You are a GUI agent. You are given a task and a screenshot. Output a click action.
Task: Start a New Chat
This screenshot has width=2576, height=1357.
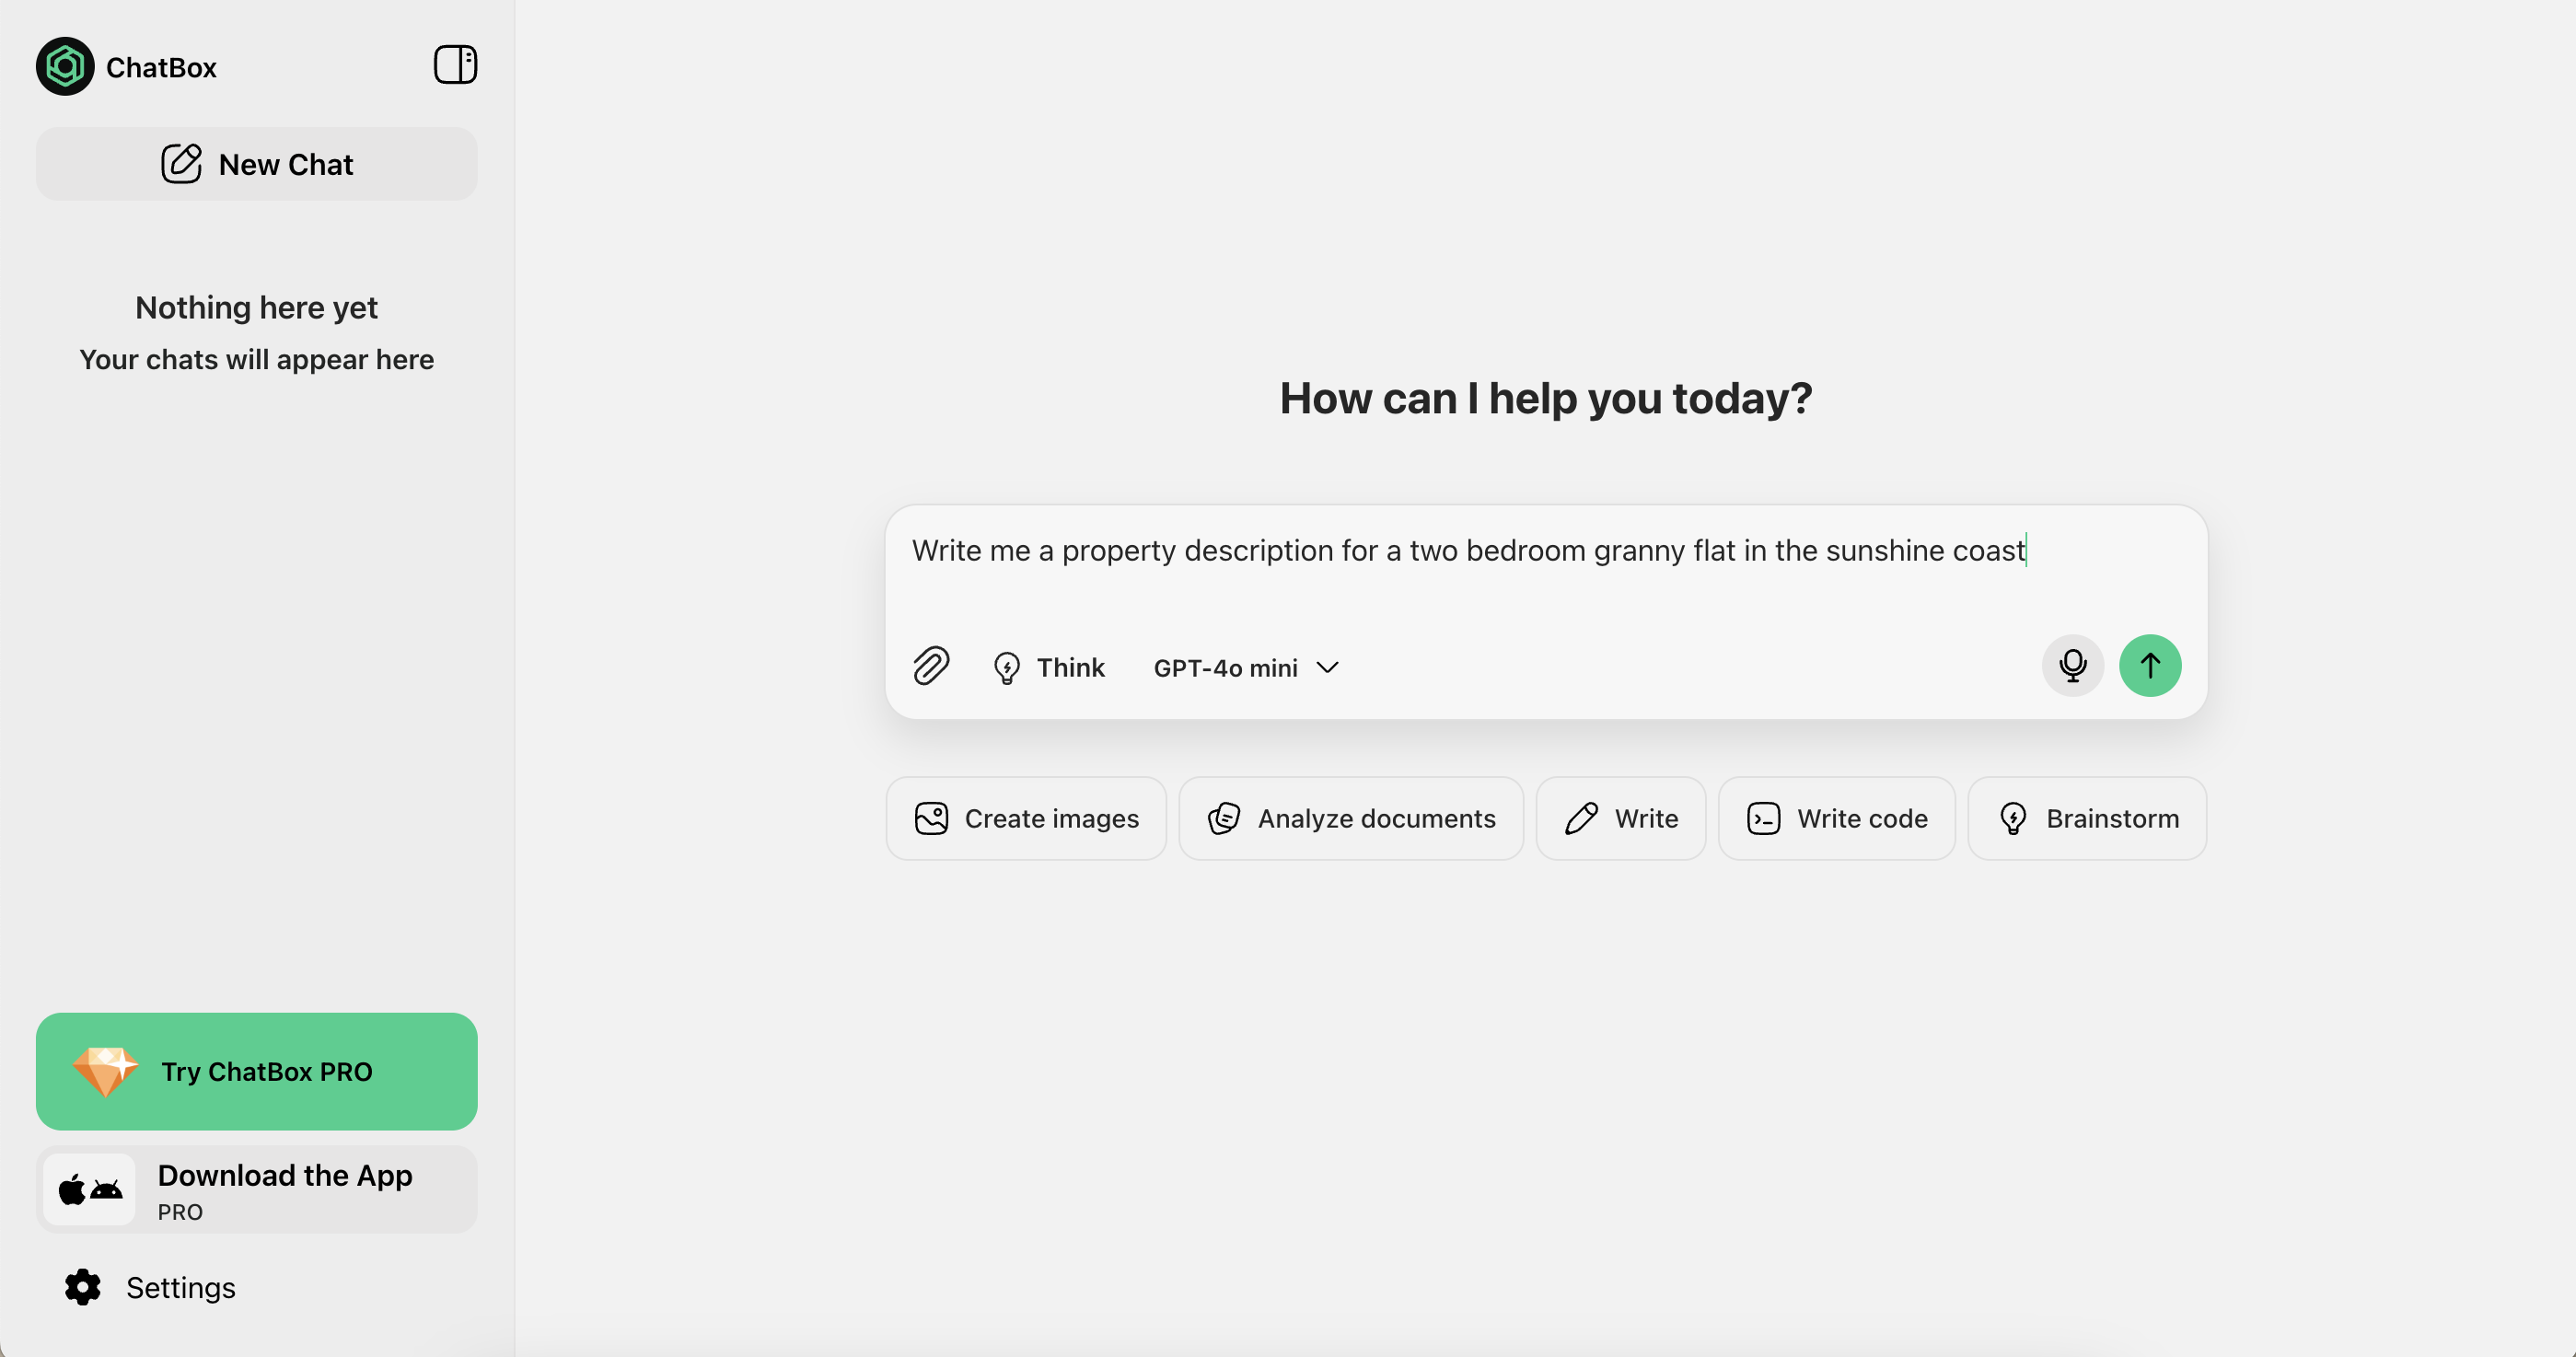(x=257, y=164)
